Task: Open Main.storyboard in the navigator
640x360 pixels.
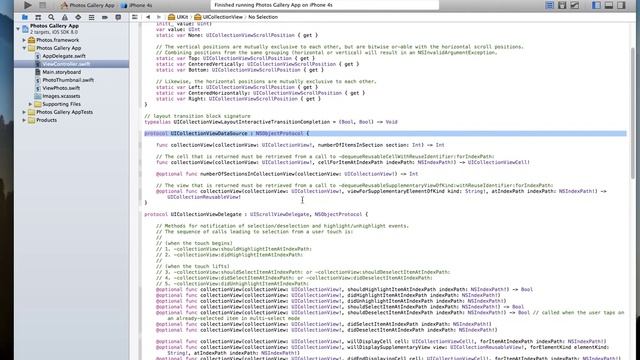Action: coord(62,72)
